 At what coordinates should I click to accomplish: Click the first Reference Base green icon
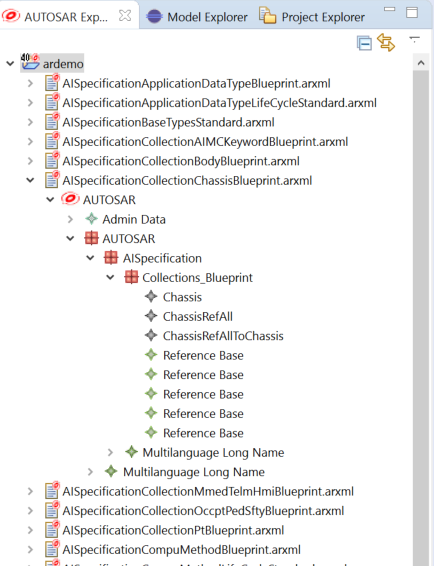point(151,355)
